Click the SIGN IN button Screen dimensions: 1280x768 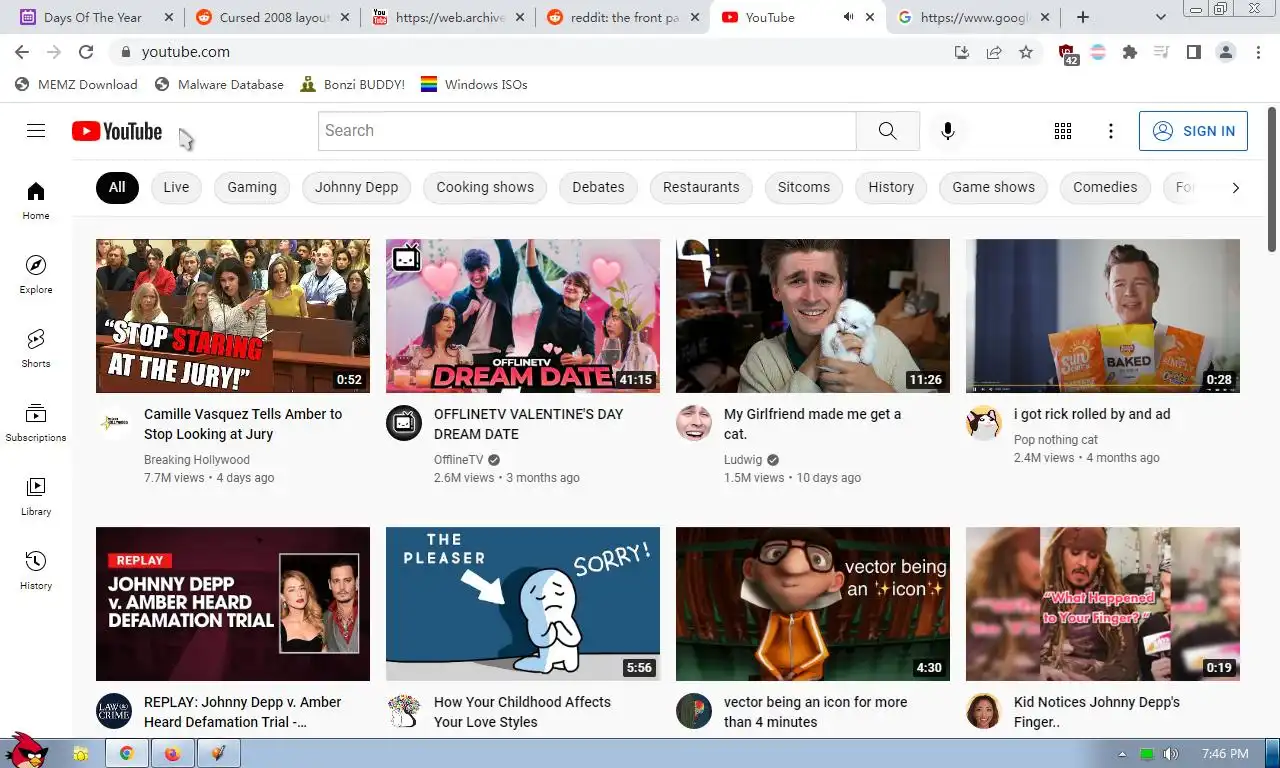pos(1193,131)
